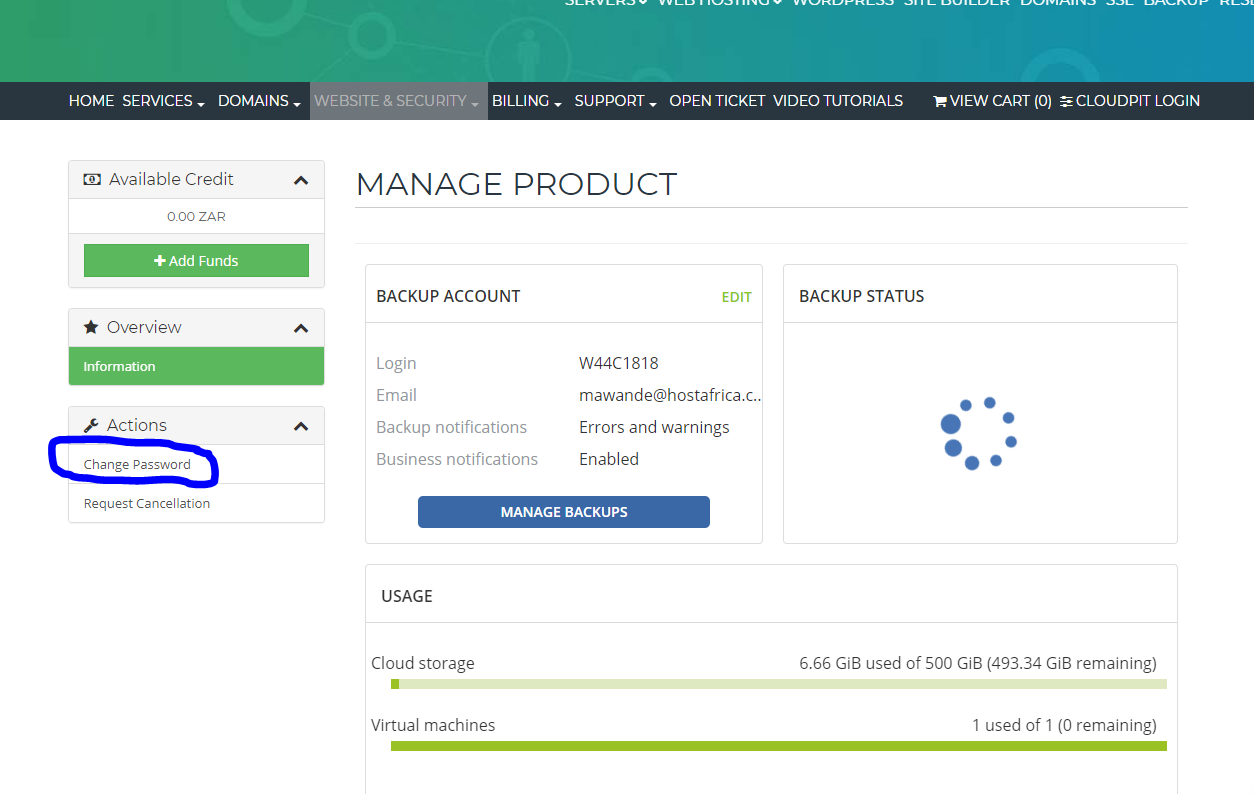Click the Errors and warnings value

pyautogui.click(x=654, y=427)
